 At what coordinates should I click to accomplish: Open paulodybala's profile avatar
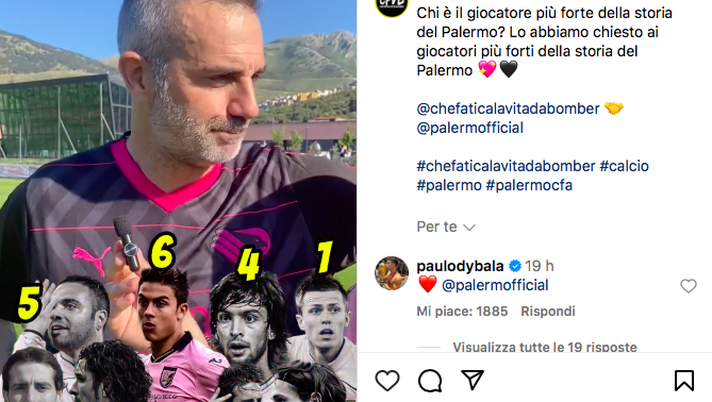(391, 273)
